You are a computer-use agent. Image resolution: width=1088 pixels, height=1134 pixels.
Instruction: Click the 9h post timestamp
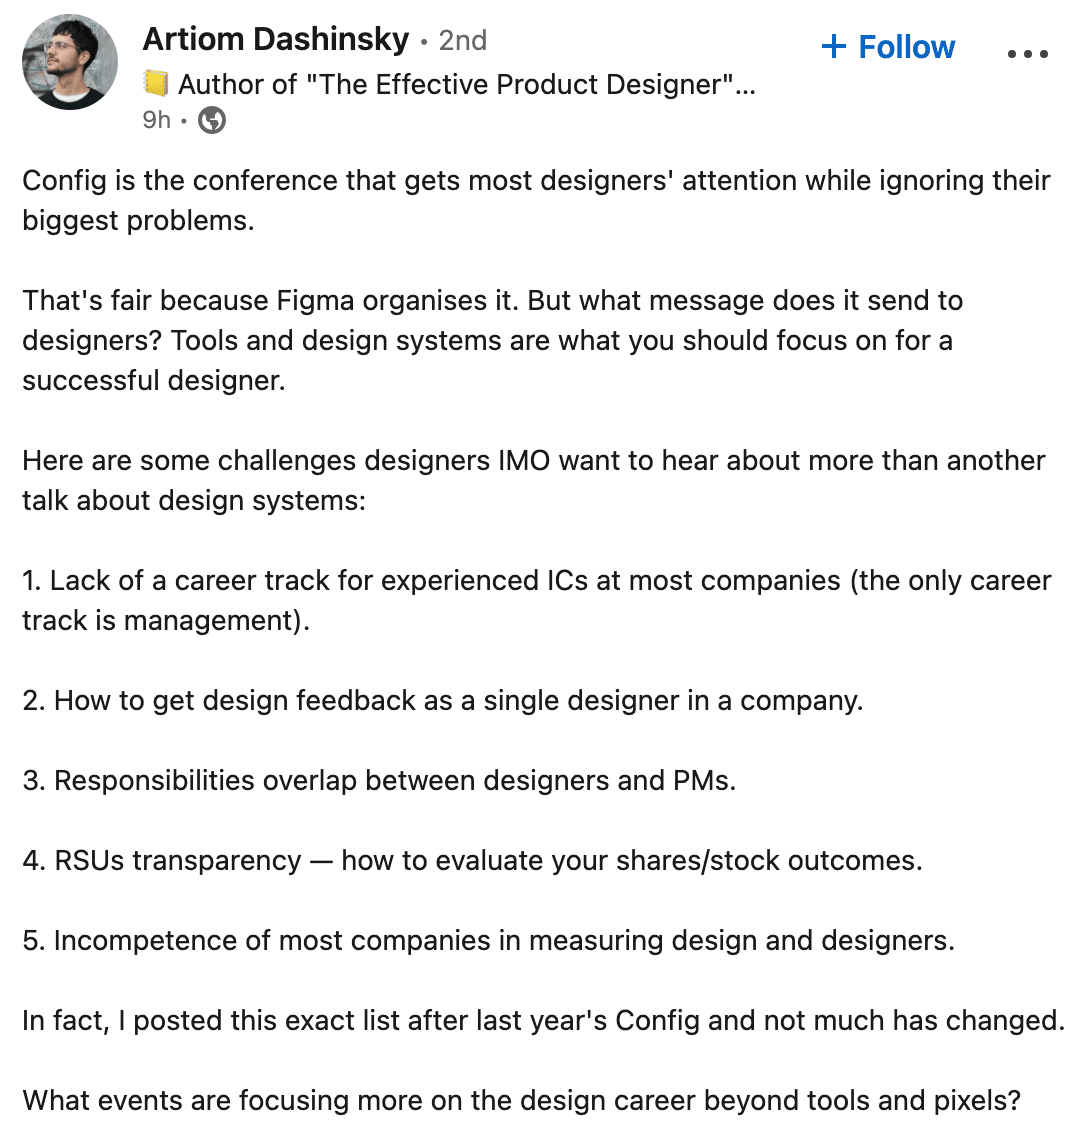pyautogui.click(x=156, y=119)
